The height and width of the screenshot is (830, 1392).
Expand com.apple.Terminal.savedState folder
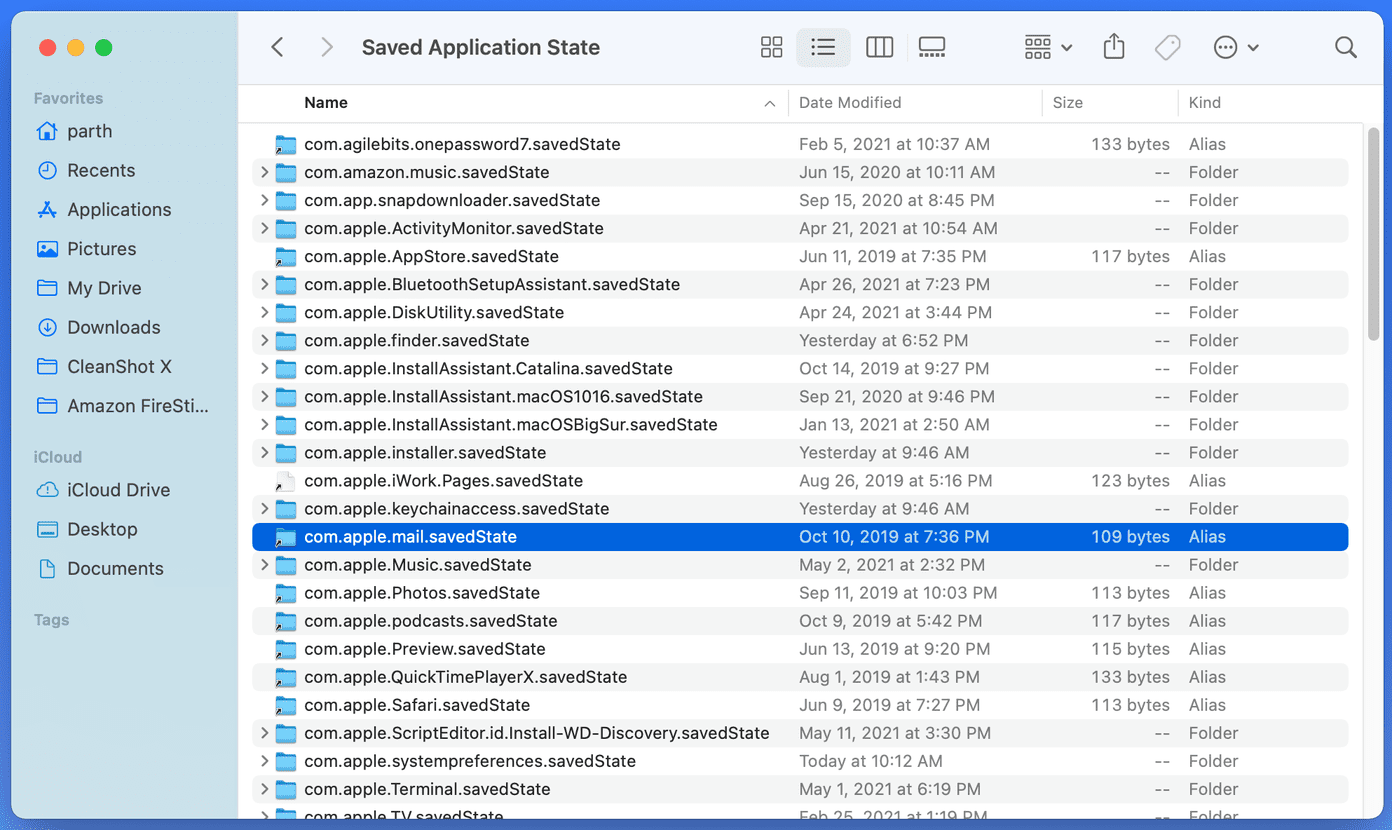[x=264, y=789]
